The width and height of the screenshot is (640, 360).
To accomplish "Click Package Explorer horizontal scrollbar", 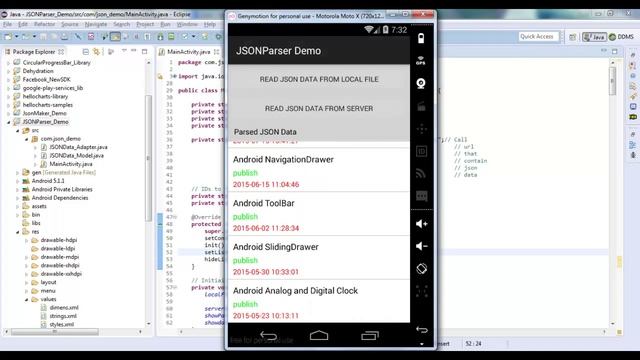I will pos(55,332).
